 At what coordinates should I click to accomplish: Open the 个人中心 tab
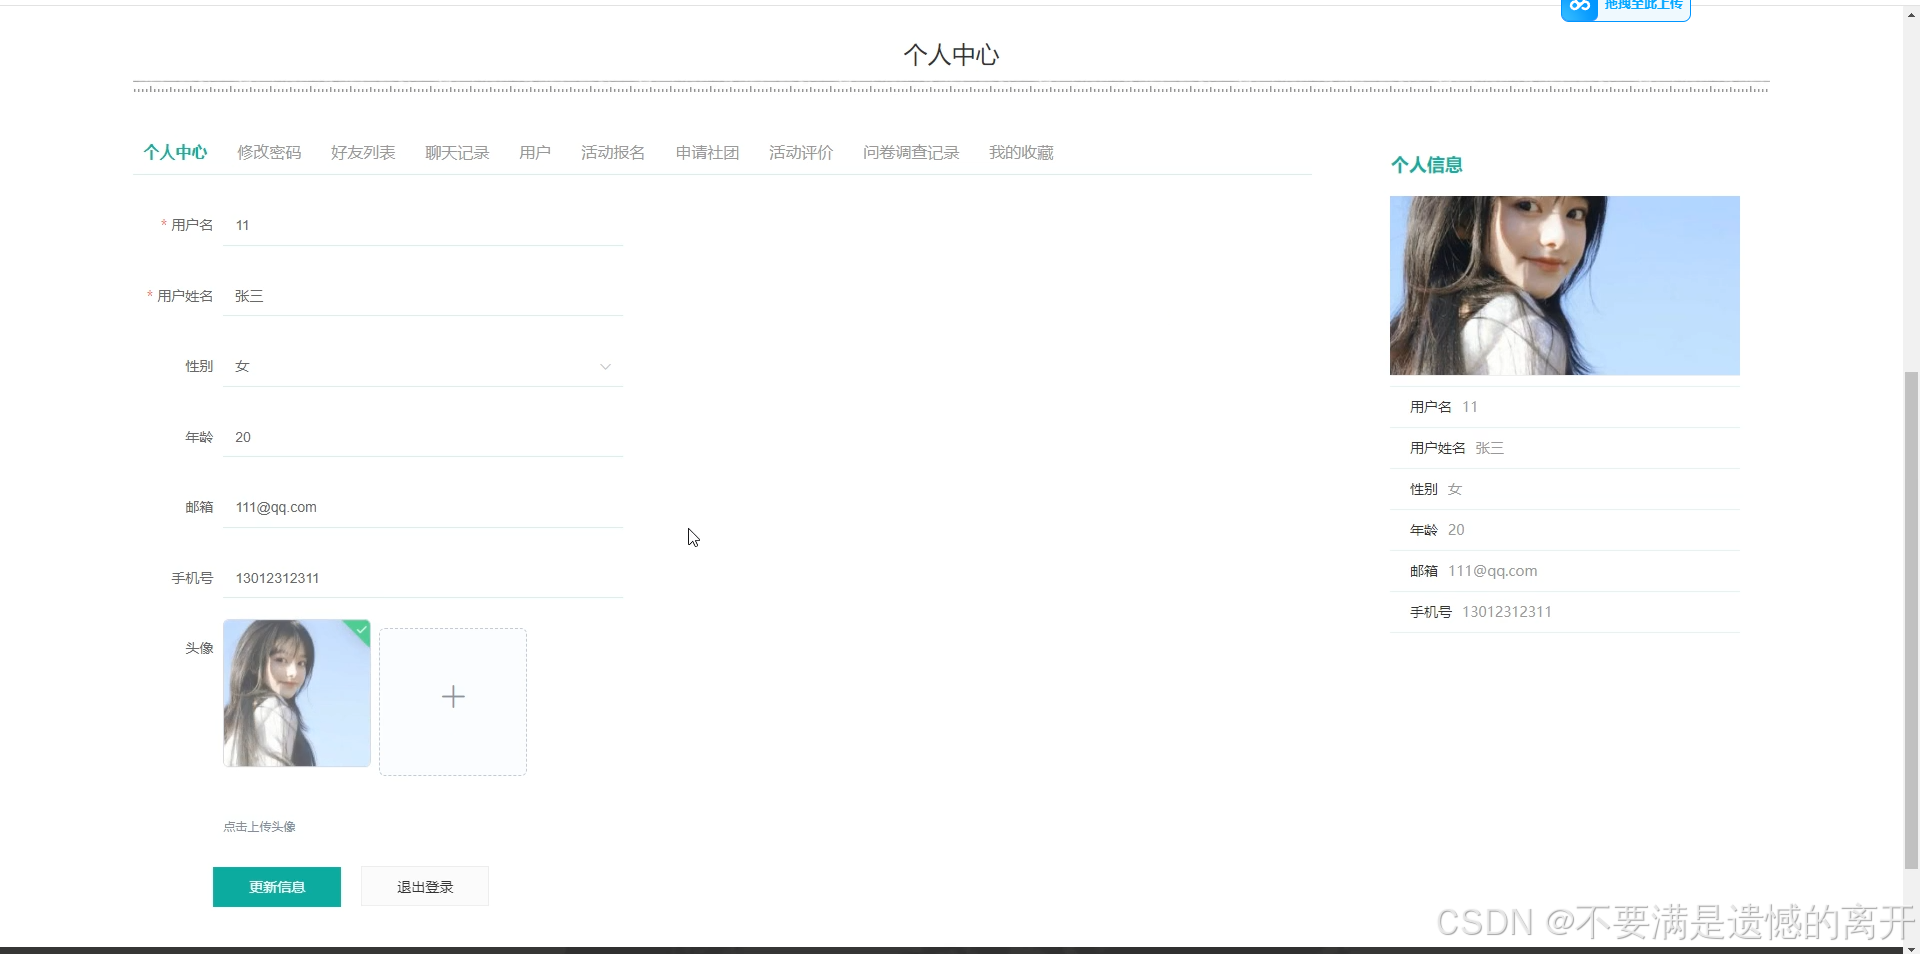(x=175, y=152)
